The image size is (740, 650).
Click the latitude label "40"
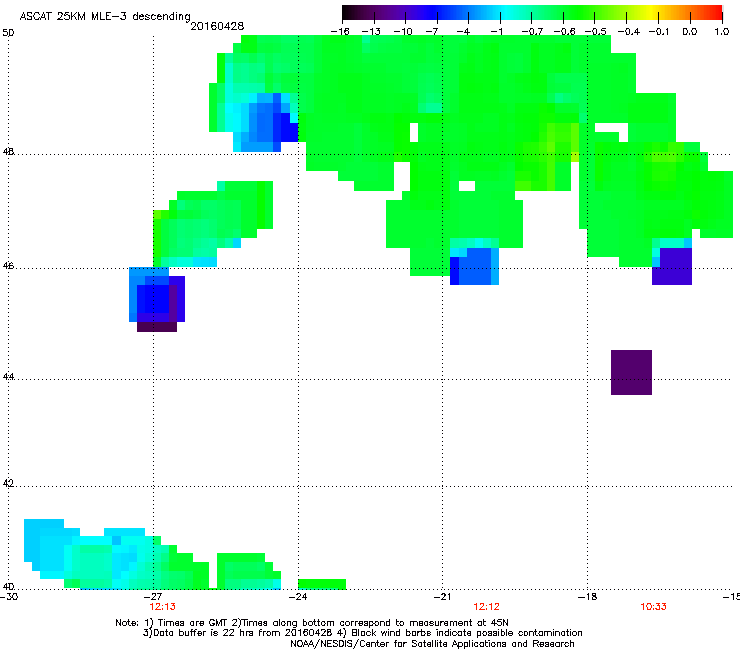pos(8,587)
